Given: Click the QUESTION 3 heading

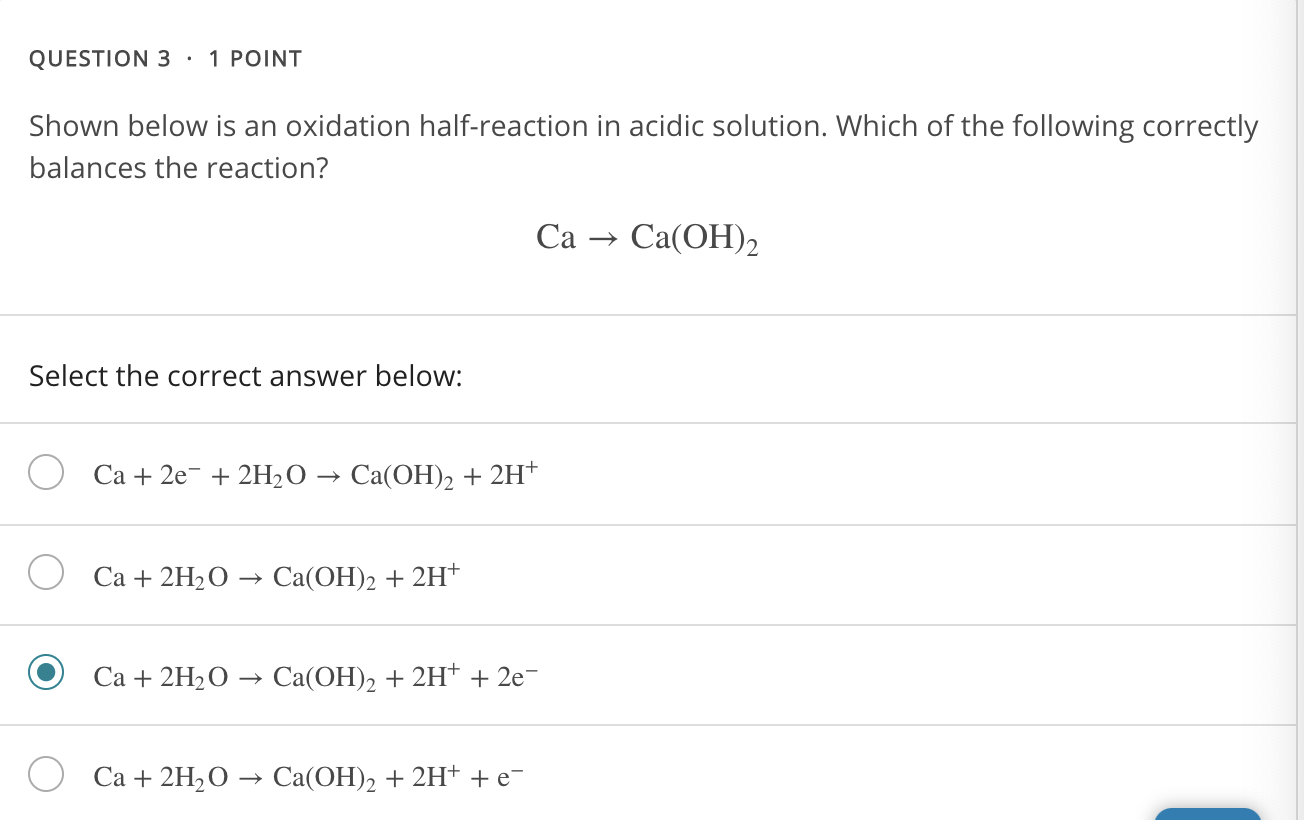Looking at the screenshot, I should pyautogui.click(x=99, y=58).
